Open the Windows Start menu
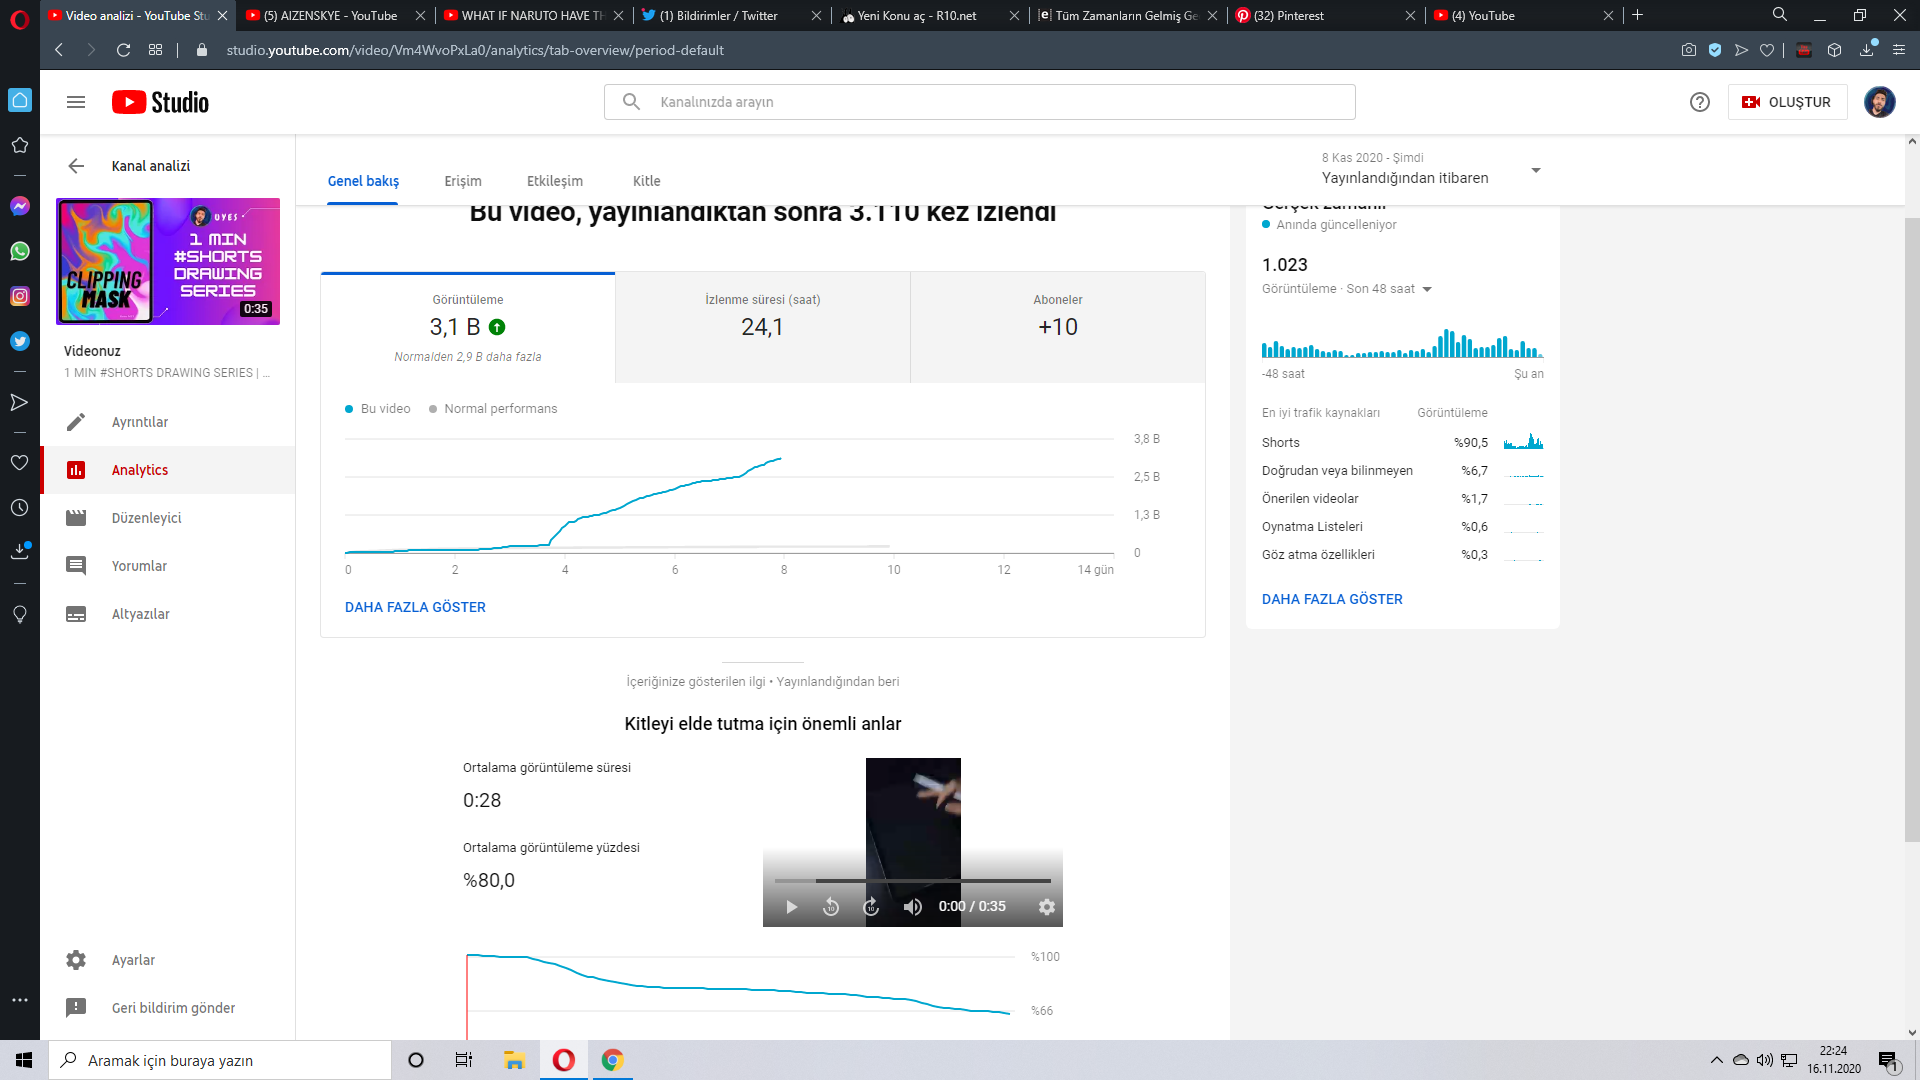 [x=24, y=1060]
